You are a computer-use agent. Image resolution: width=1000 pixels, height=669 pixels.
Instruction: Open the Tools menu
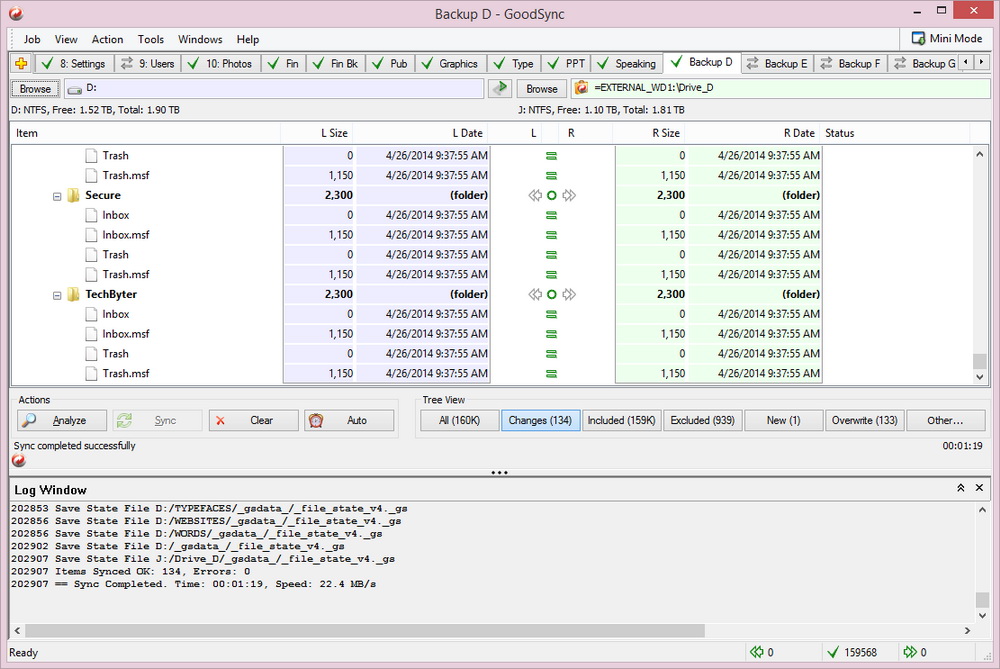[151, 39]
